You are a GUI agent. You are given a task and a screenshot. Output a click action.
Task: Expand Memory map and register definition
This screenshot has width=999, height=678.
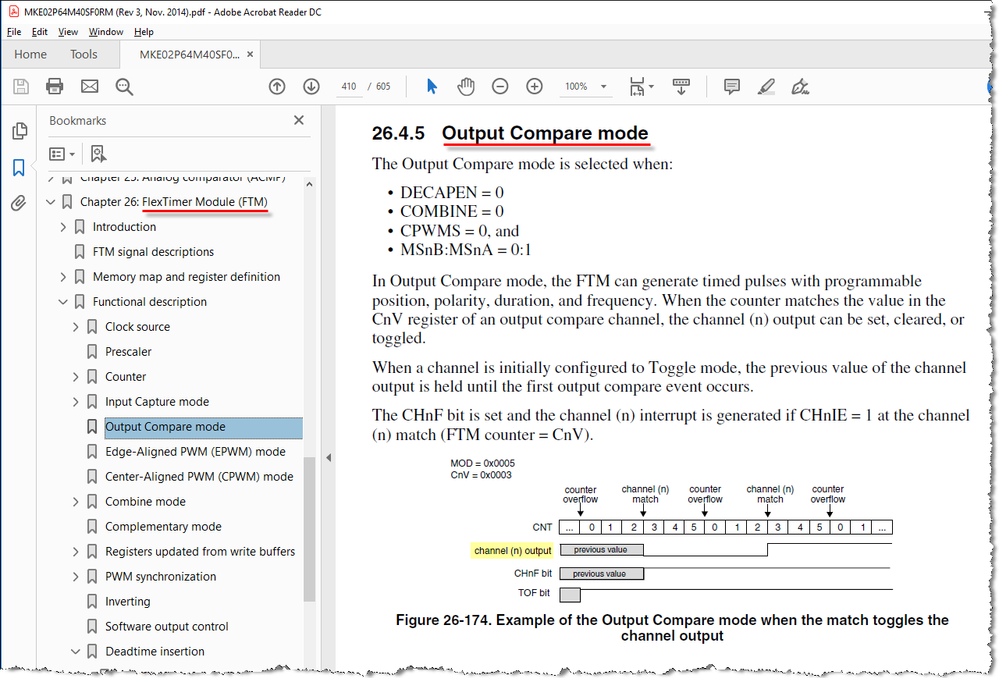pyautogui.click(x=62, y=277)
